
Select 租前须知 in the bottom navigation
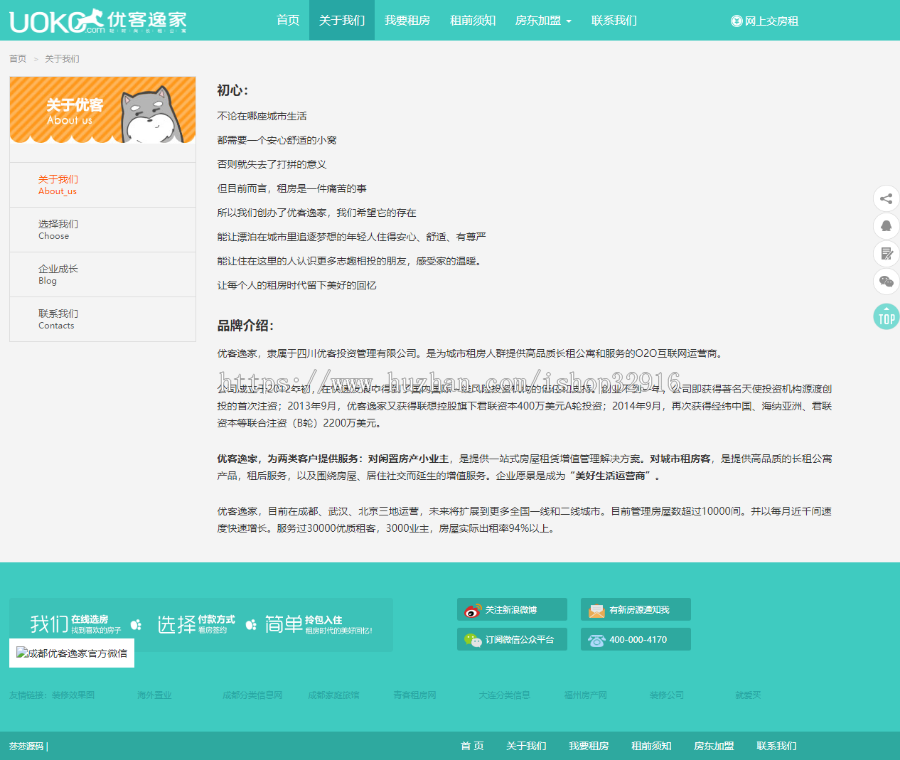652,746
